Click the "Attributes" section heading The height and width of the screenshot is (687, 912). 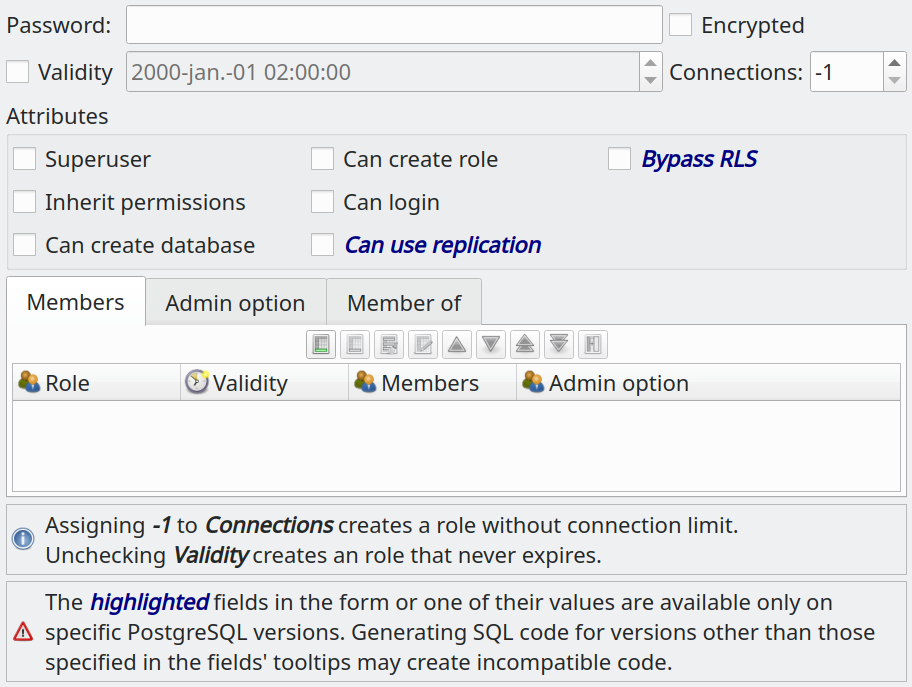pyautogui.click(x=57, y=116)
